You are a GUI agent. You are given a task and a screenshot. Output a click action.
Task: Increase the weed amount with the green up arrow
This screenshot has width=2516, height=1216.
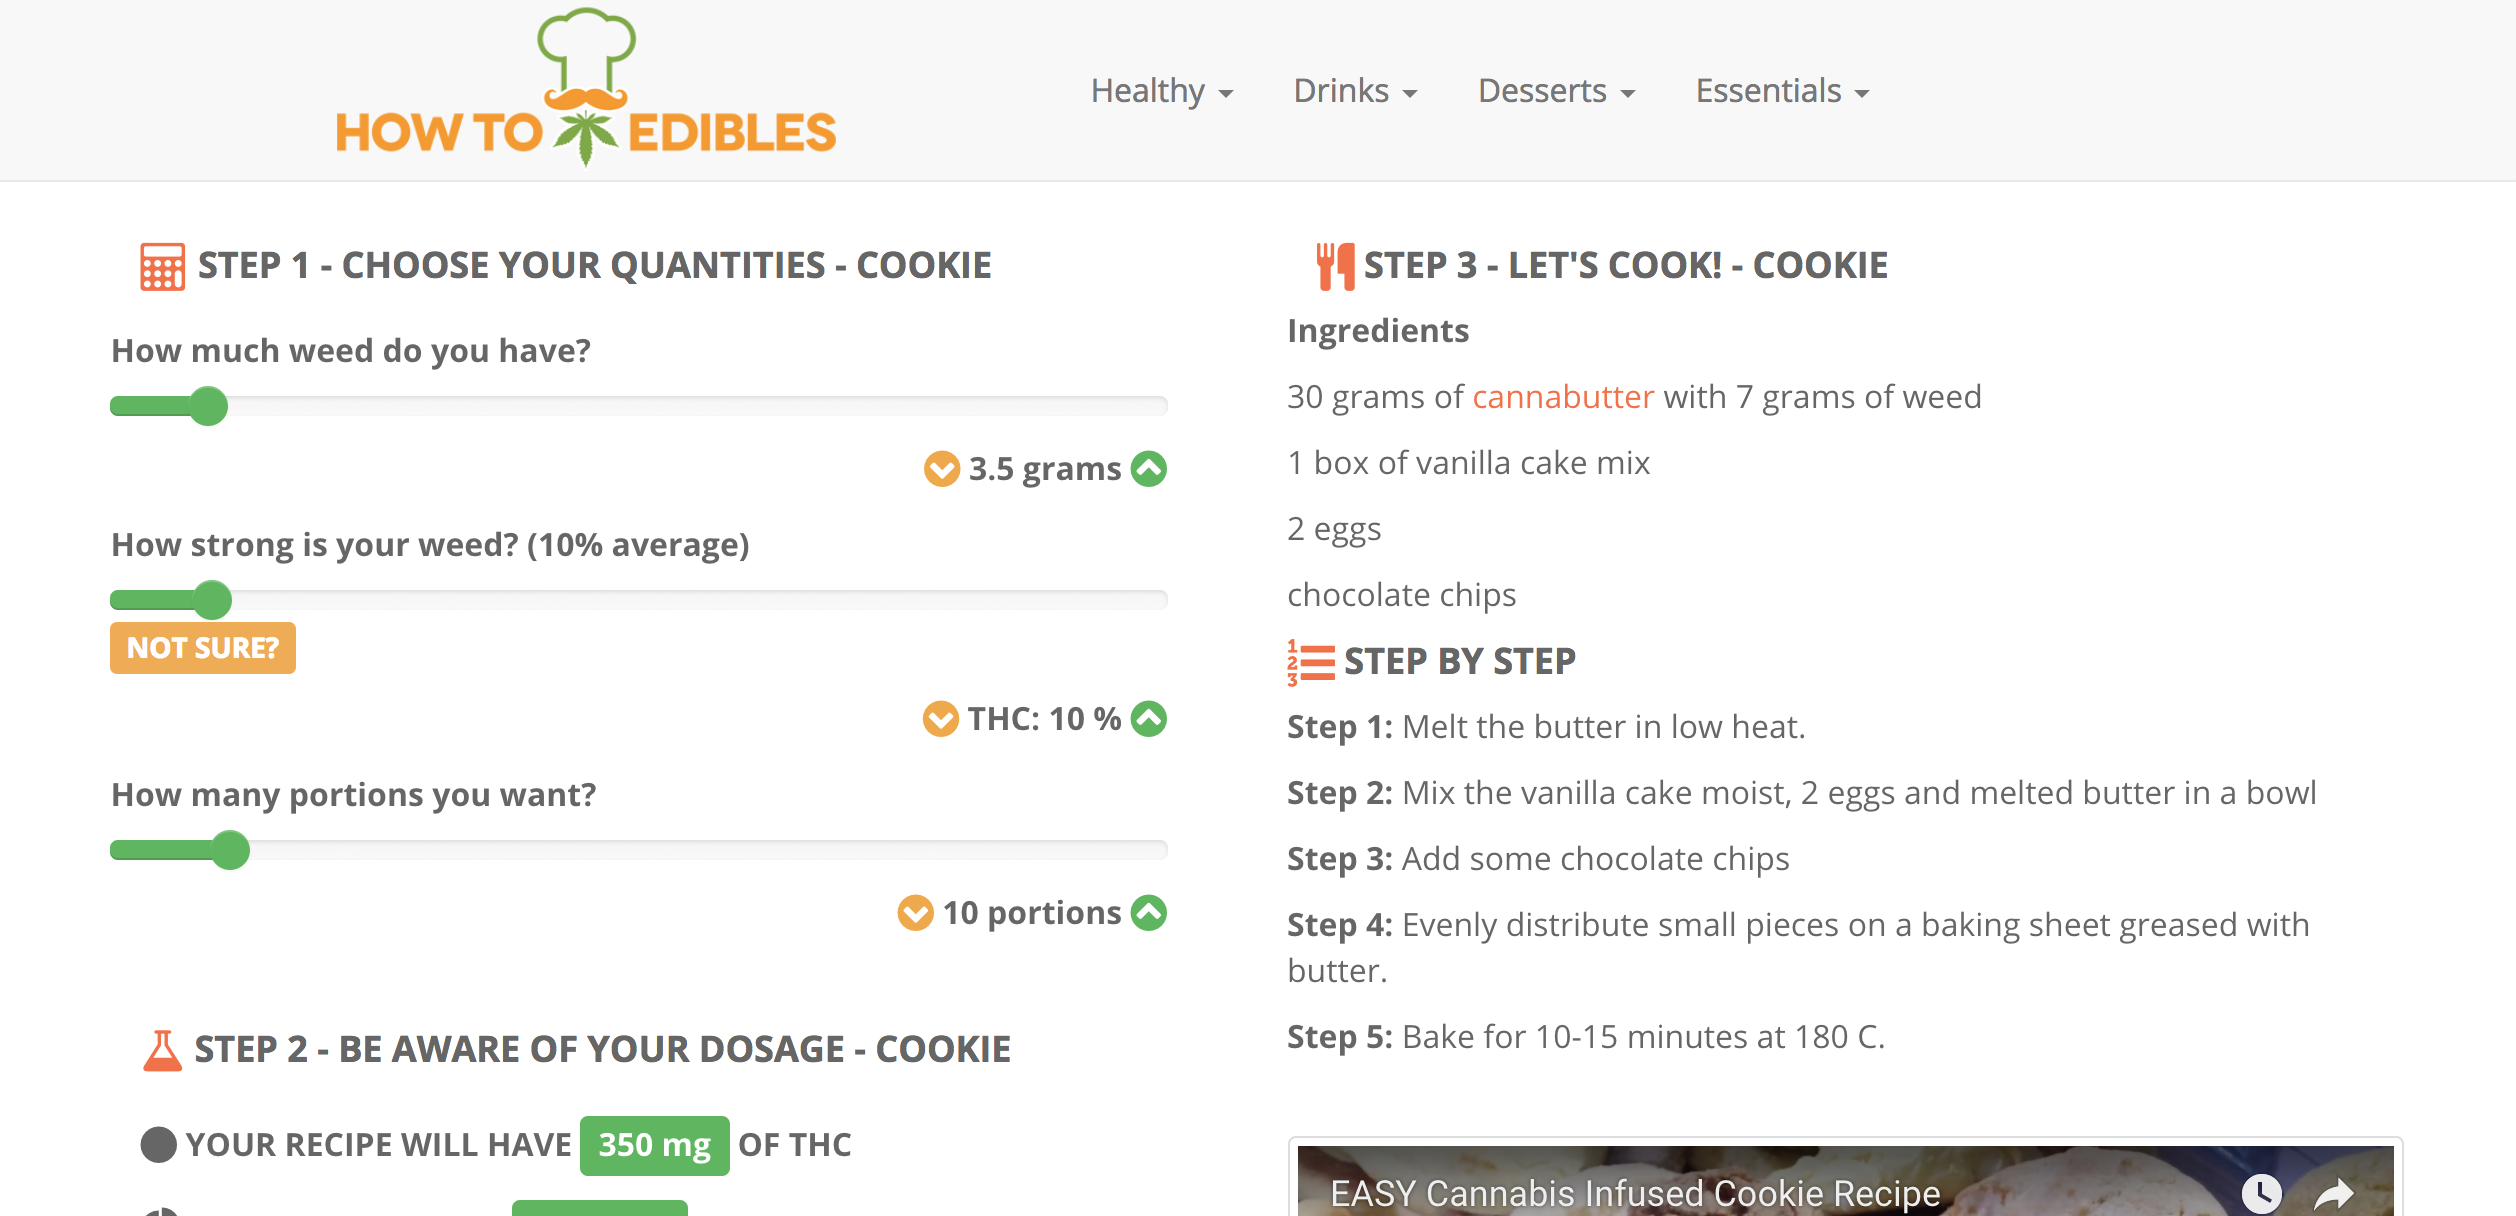point(1148,468)
